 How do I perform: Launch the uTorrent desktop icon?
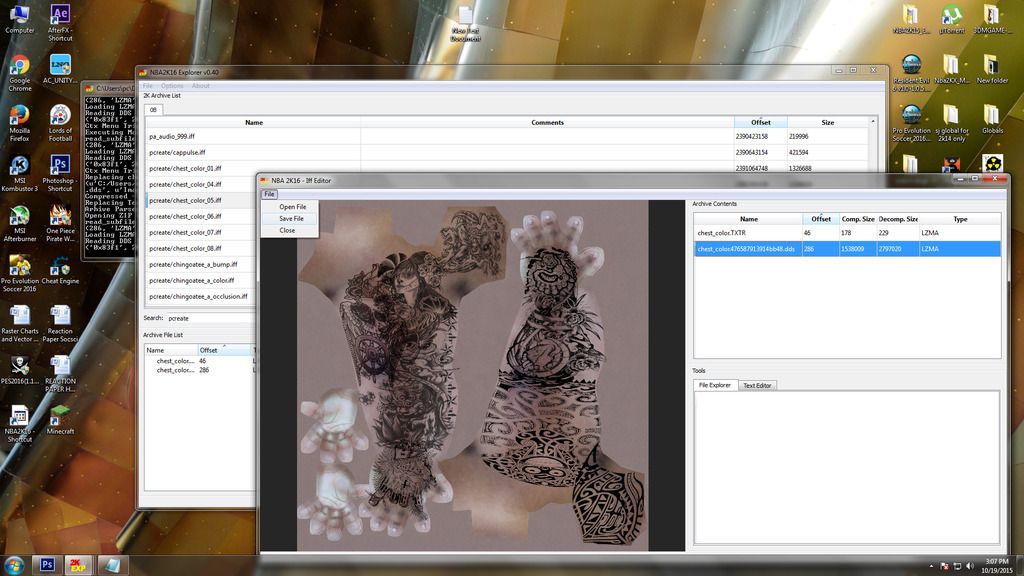[952, 20]
